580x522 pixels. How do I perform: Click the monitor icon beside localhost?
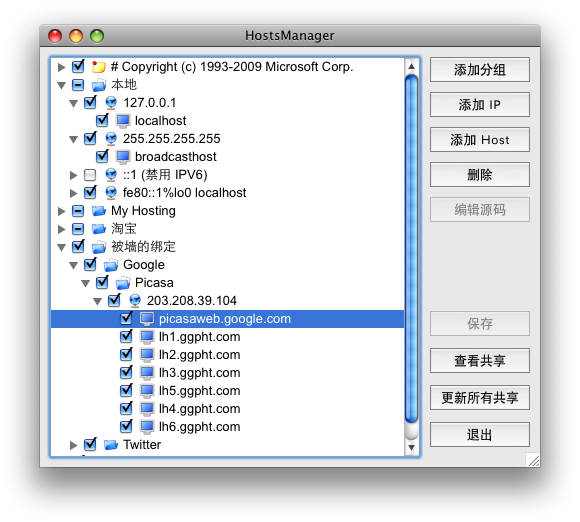[x=123, y=121]
